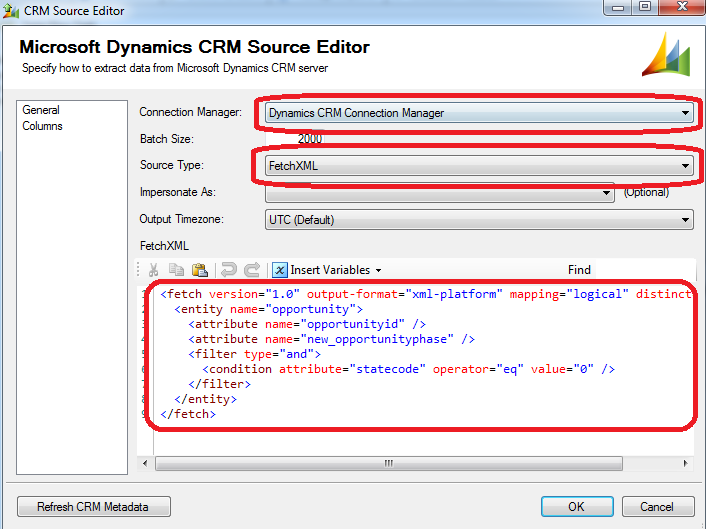Click the filter type="and" line
Image resolution: width=706 pixels, height=529 pixels.
click(x=254, y=354)
